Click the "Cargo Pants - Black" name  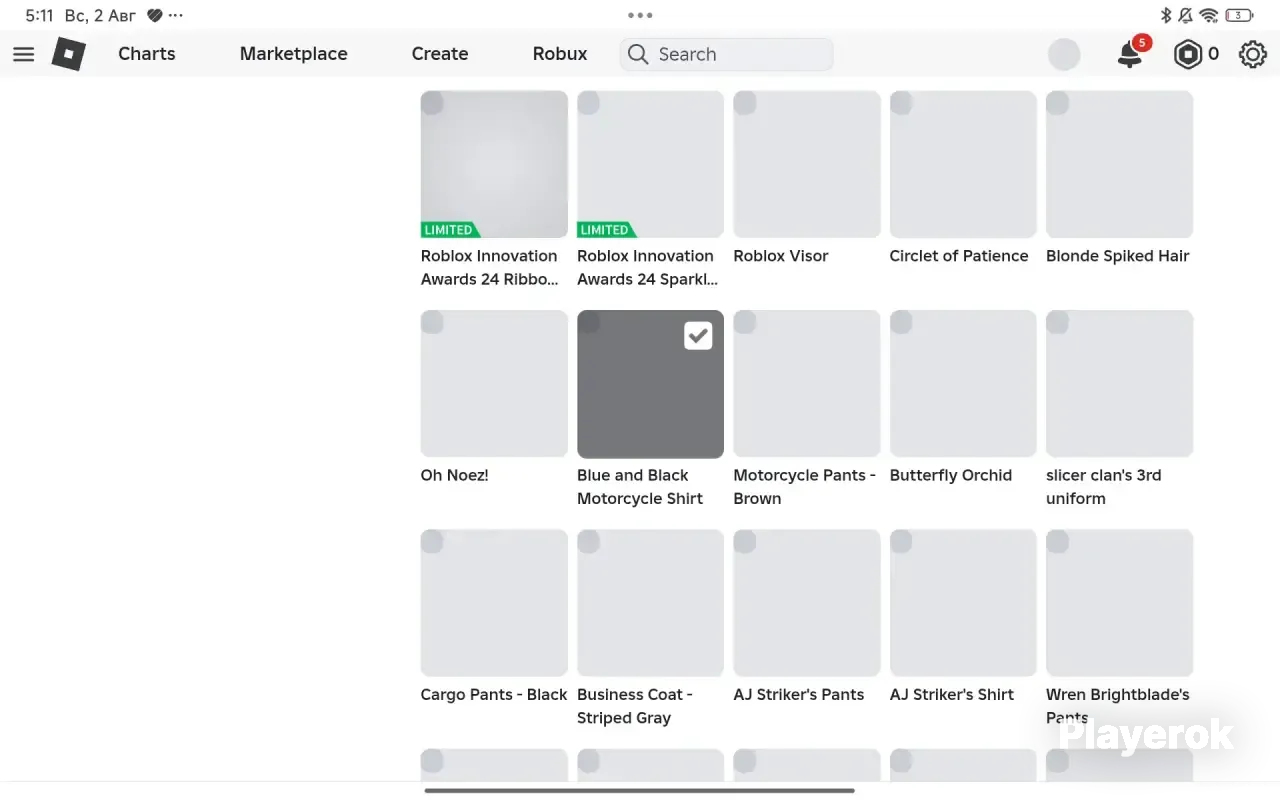494,694
